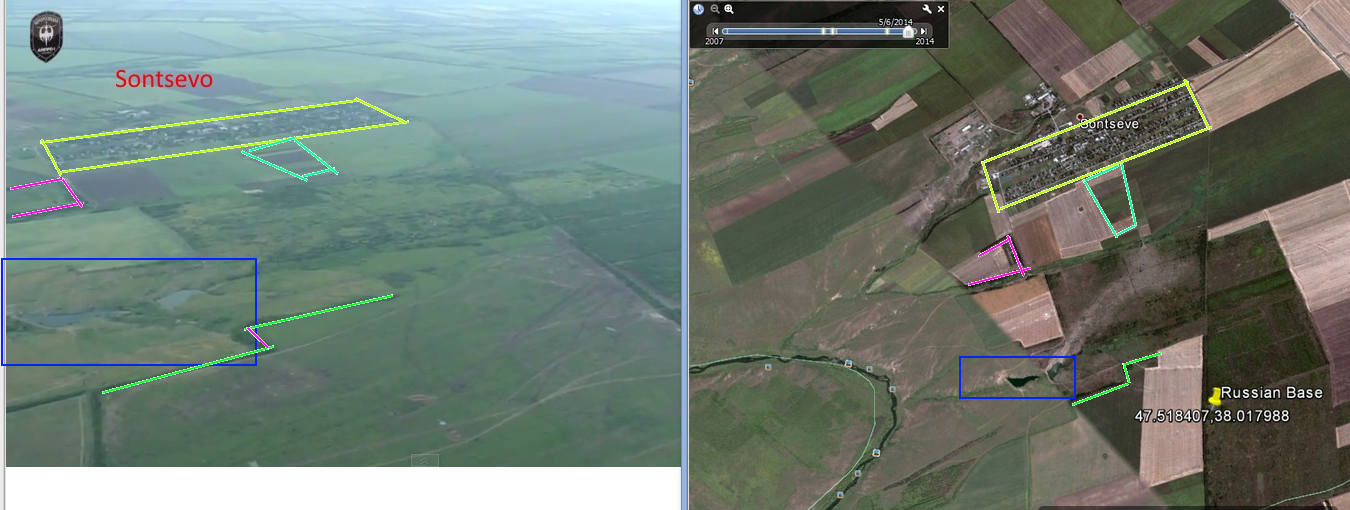Open time slider options wrench

[927, 9]
